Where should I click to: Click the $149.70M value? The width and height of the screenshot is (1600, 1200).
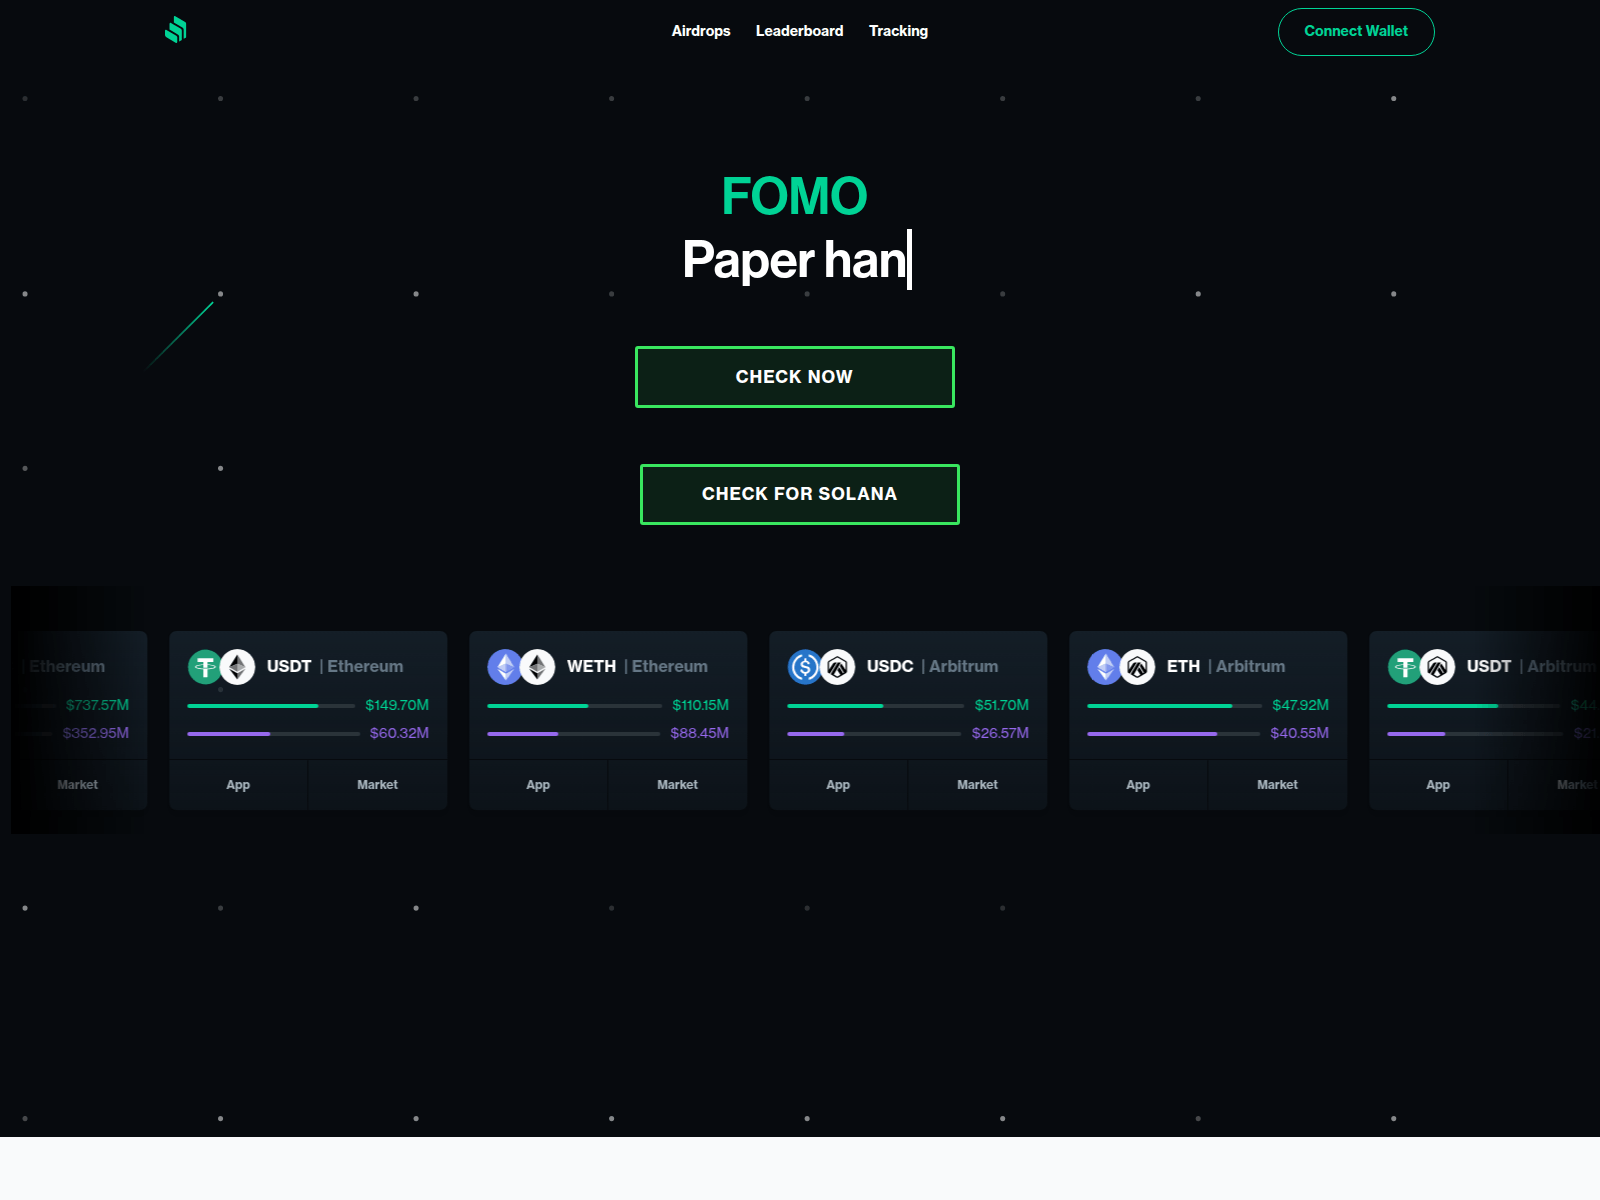click(397, 705)
